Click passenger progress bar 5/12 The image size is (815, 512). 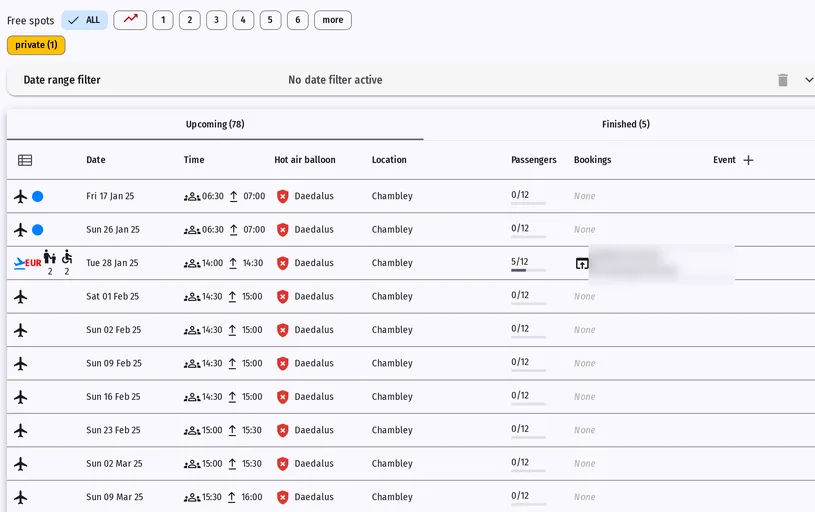point(528,270)
